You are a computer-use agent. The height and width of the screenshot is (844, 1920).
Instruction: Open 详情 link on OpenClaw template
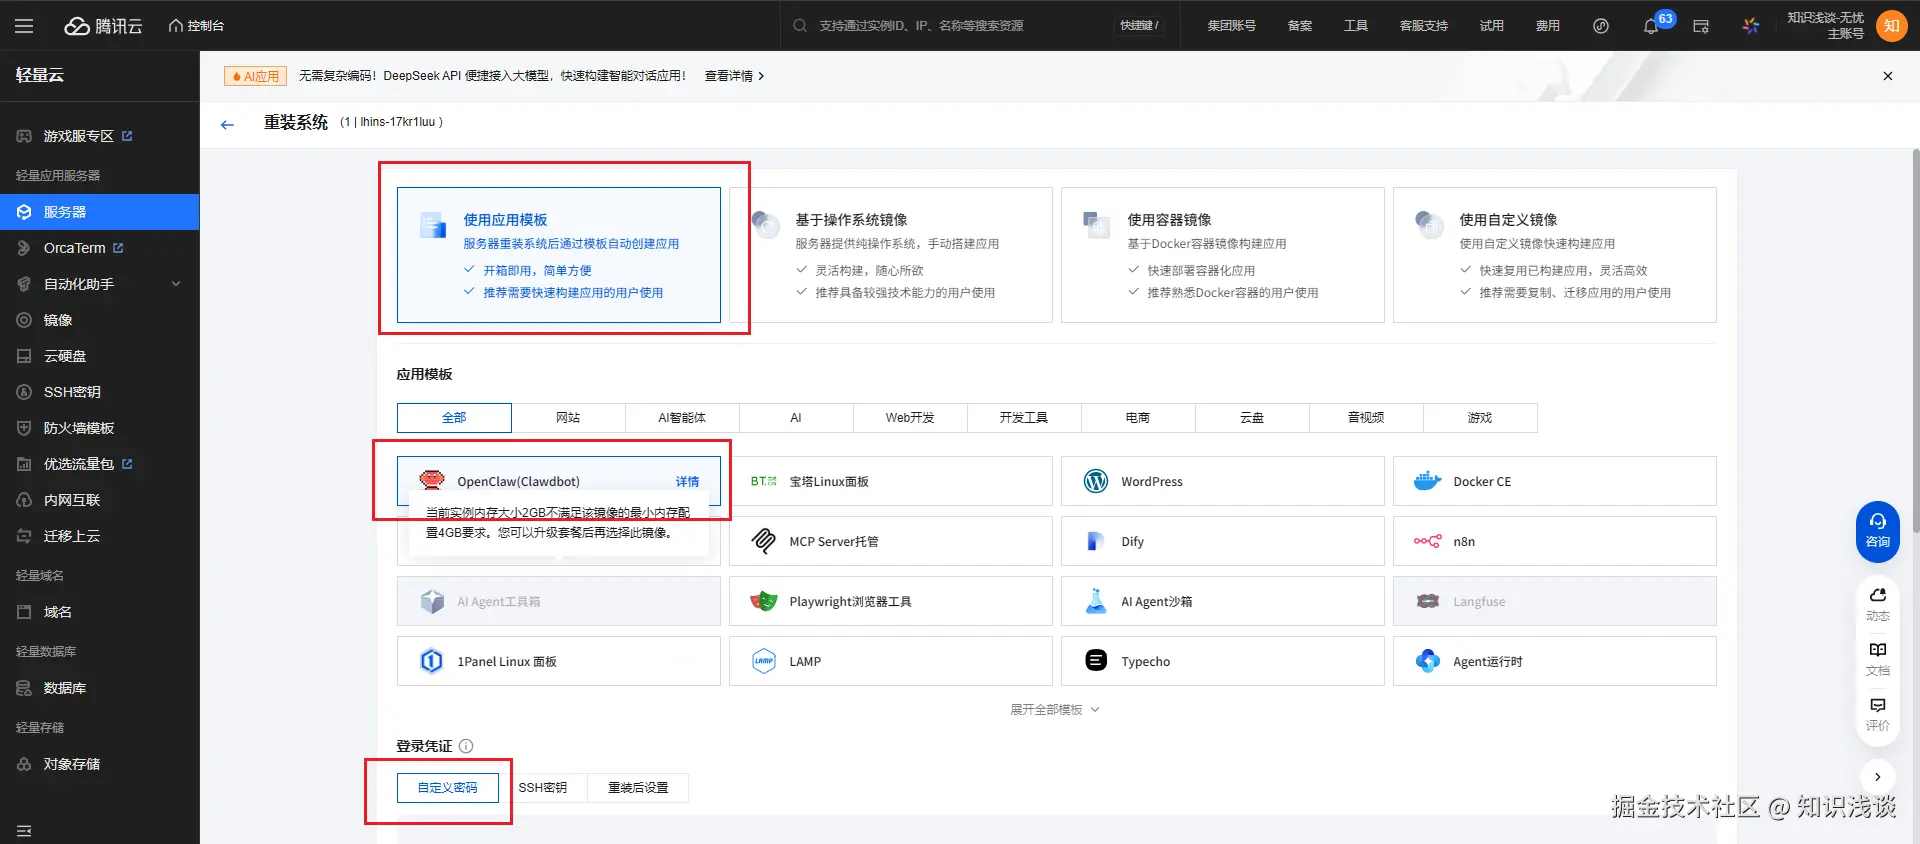coord(688,482)
